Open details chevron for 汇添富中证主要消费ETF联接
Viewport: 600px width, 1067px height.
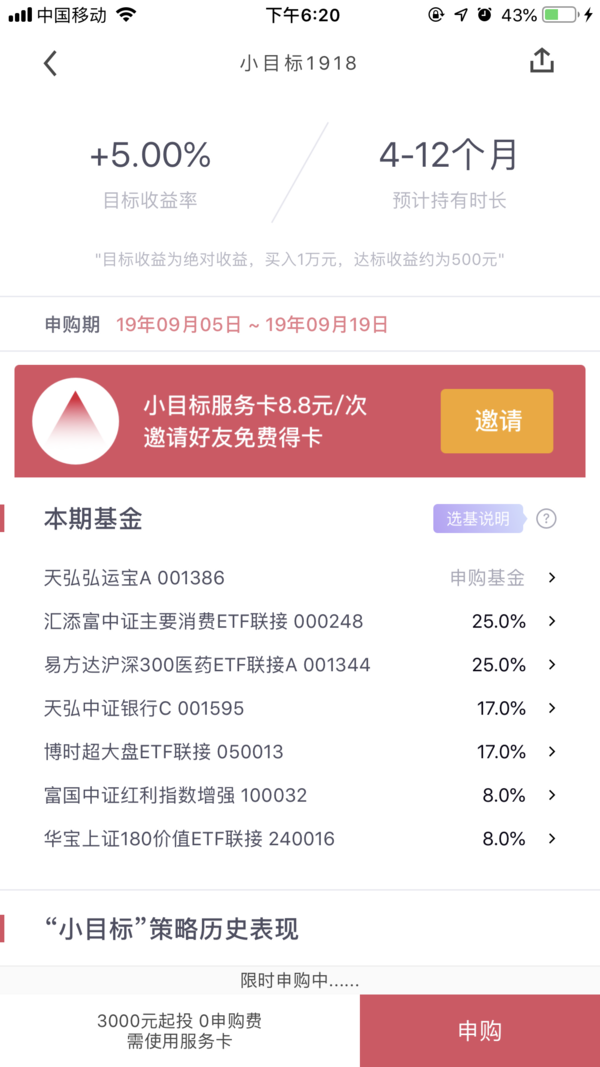point(552,621)
